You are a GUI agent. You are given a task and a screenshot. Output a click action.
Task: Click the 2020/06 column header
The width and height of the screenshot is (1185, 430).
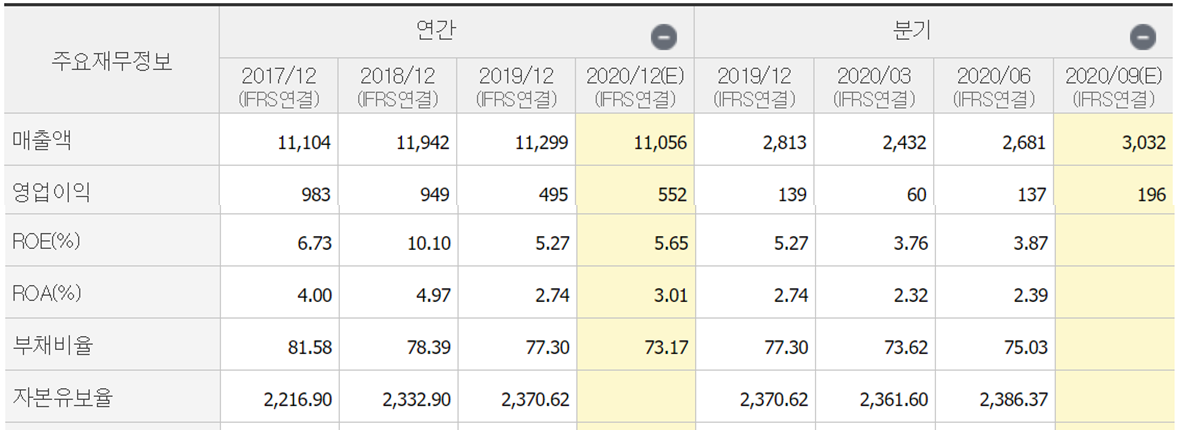coord(993,85)
